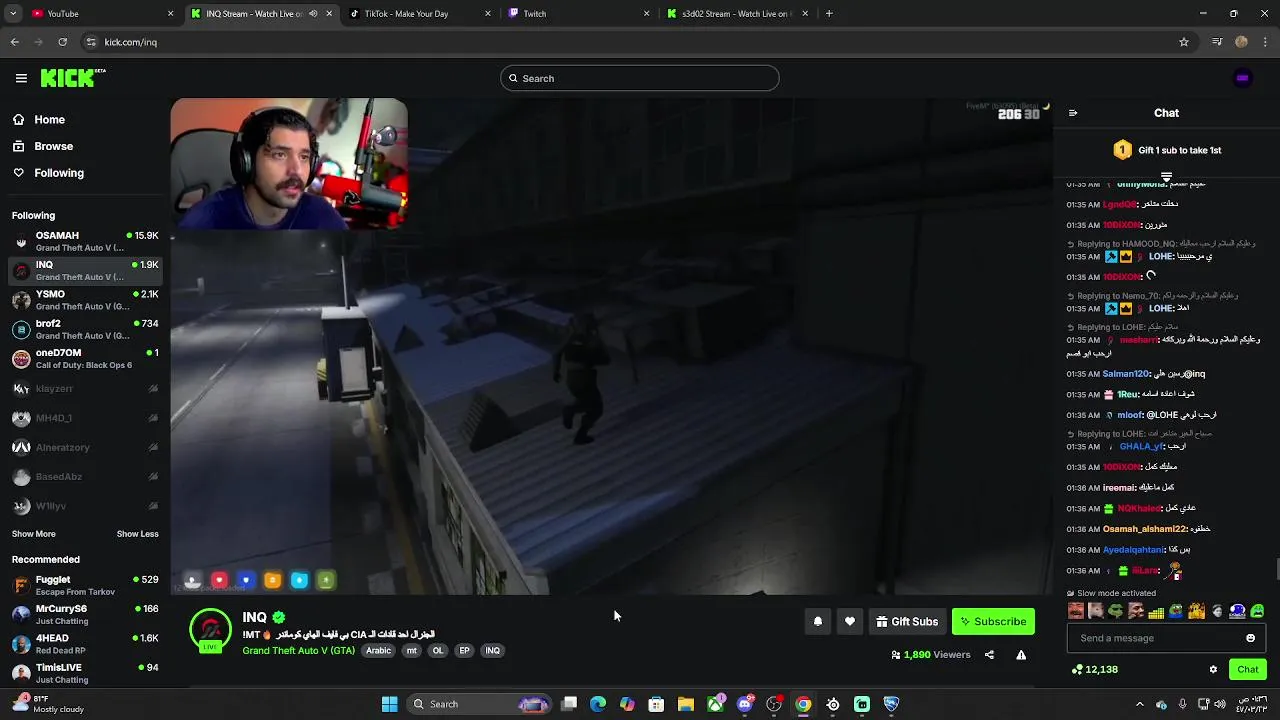Click the chat scrollbar
Screen dimensions: 1280x720
tap(1277, 569)
